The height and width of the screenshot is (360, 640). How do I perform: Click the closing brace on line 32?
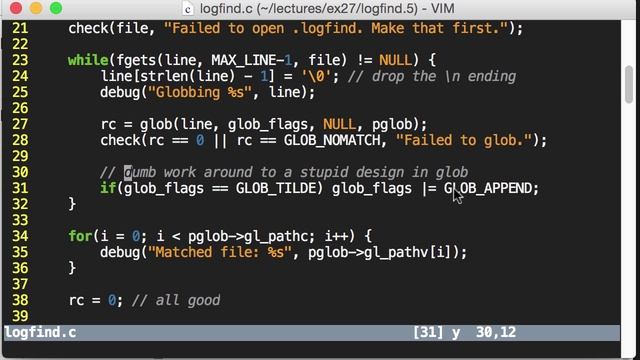[72, 204]
